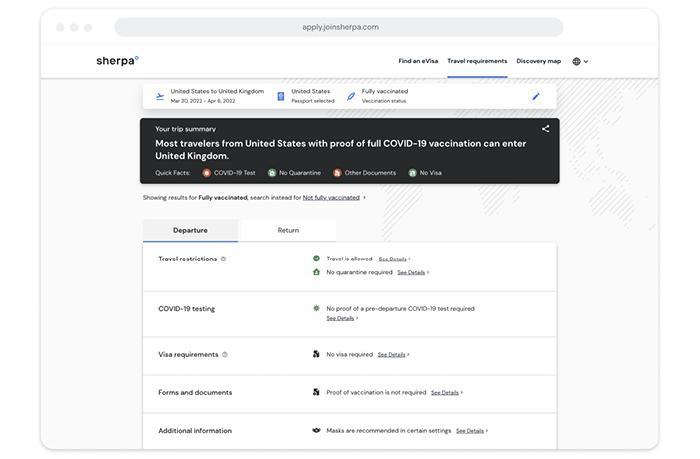Click the passport icon beside United States

coord(280,96)
